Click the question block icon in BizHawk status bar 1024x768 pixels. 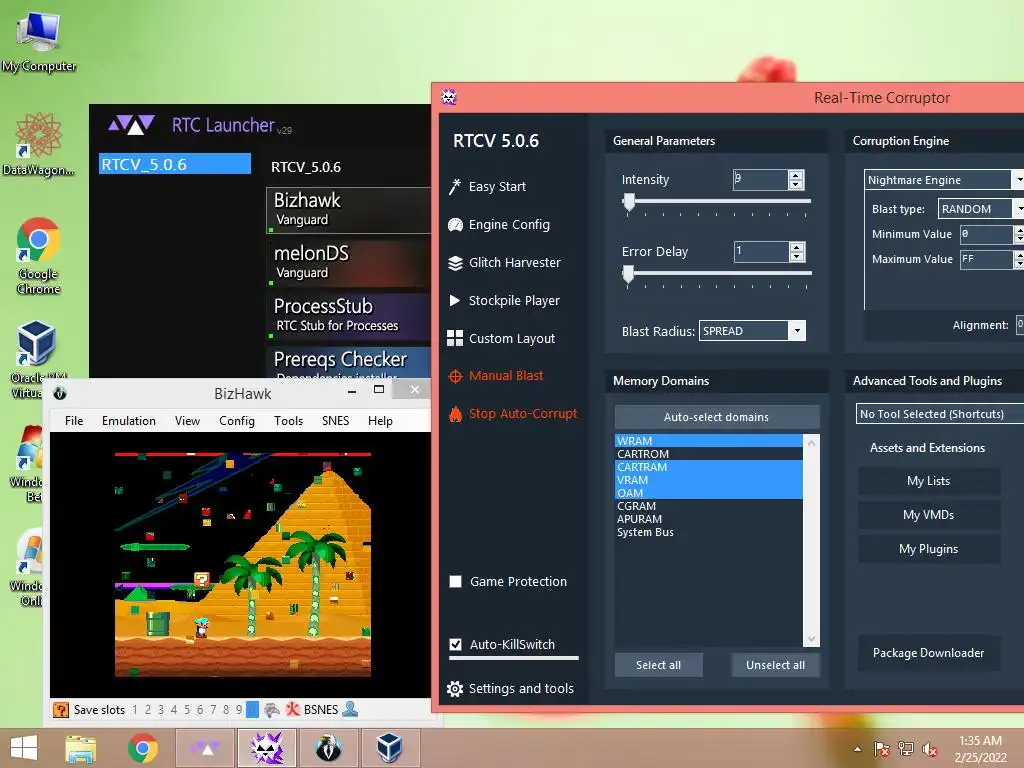(61, 710)
